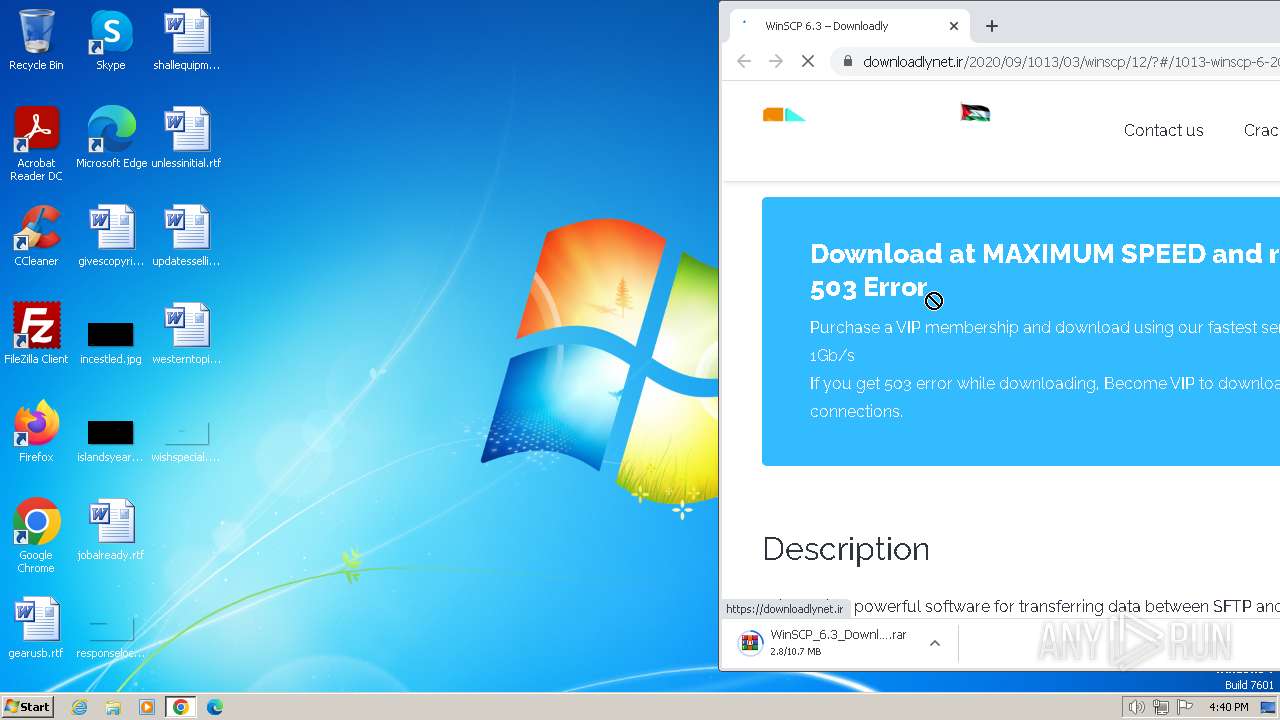Screen dimensions: 1280x720
Task: Click the flag image in header
Action: coord(975,113)
